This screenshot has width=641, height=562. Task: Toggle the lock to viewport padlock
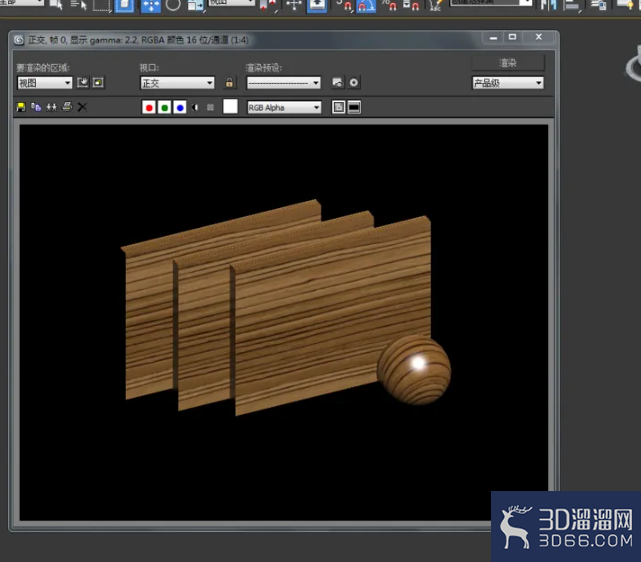pos(229,83)
